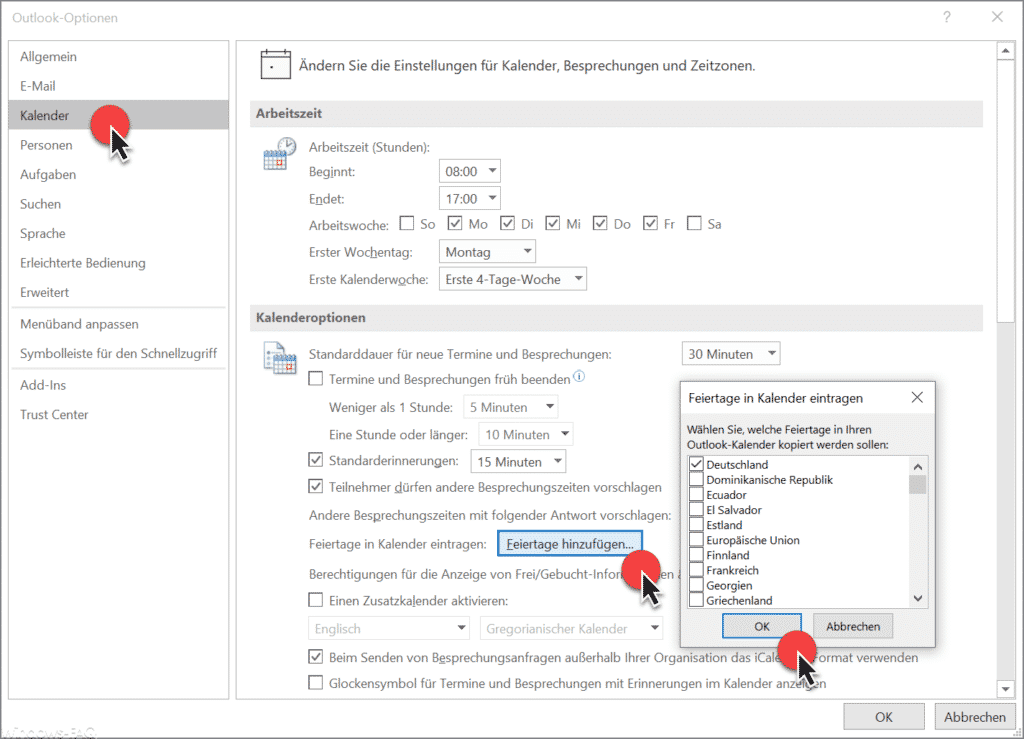1024x739 pixels.
Task: Click OK in Outlook-Optionen window
Action: [x=884, y=717]
